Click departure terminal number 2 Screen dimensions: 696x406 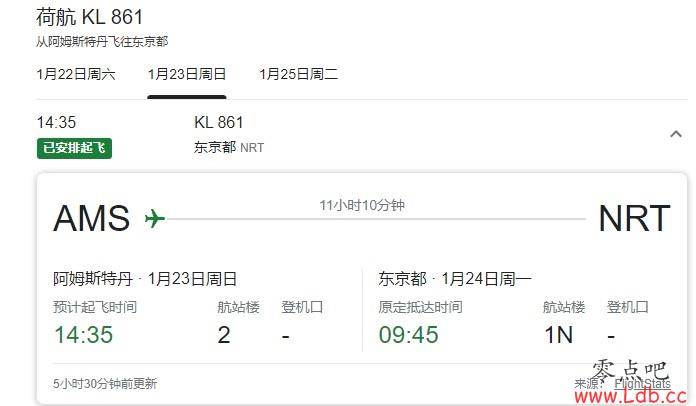(224, 335)
